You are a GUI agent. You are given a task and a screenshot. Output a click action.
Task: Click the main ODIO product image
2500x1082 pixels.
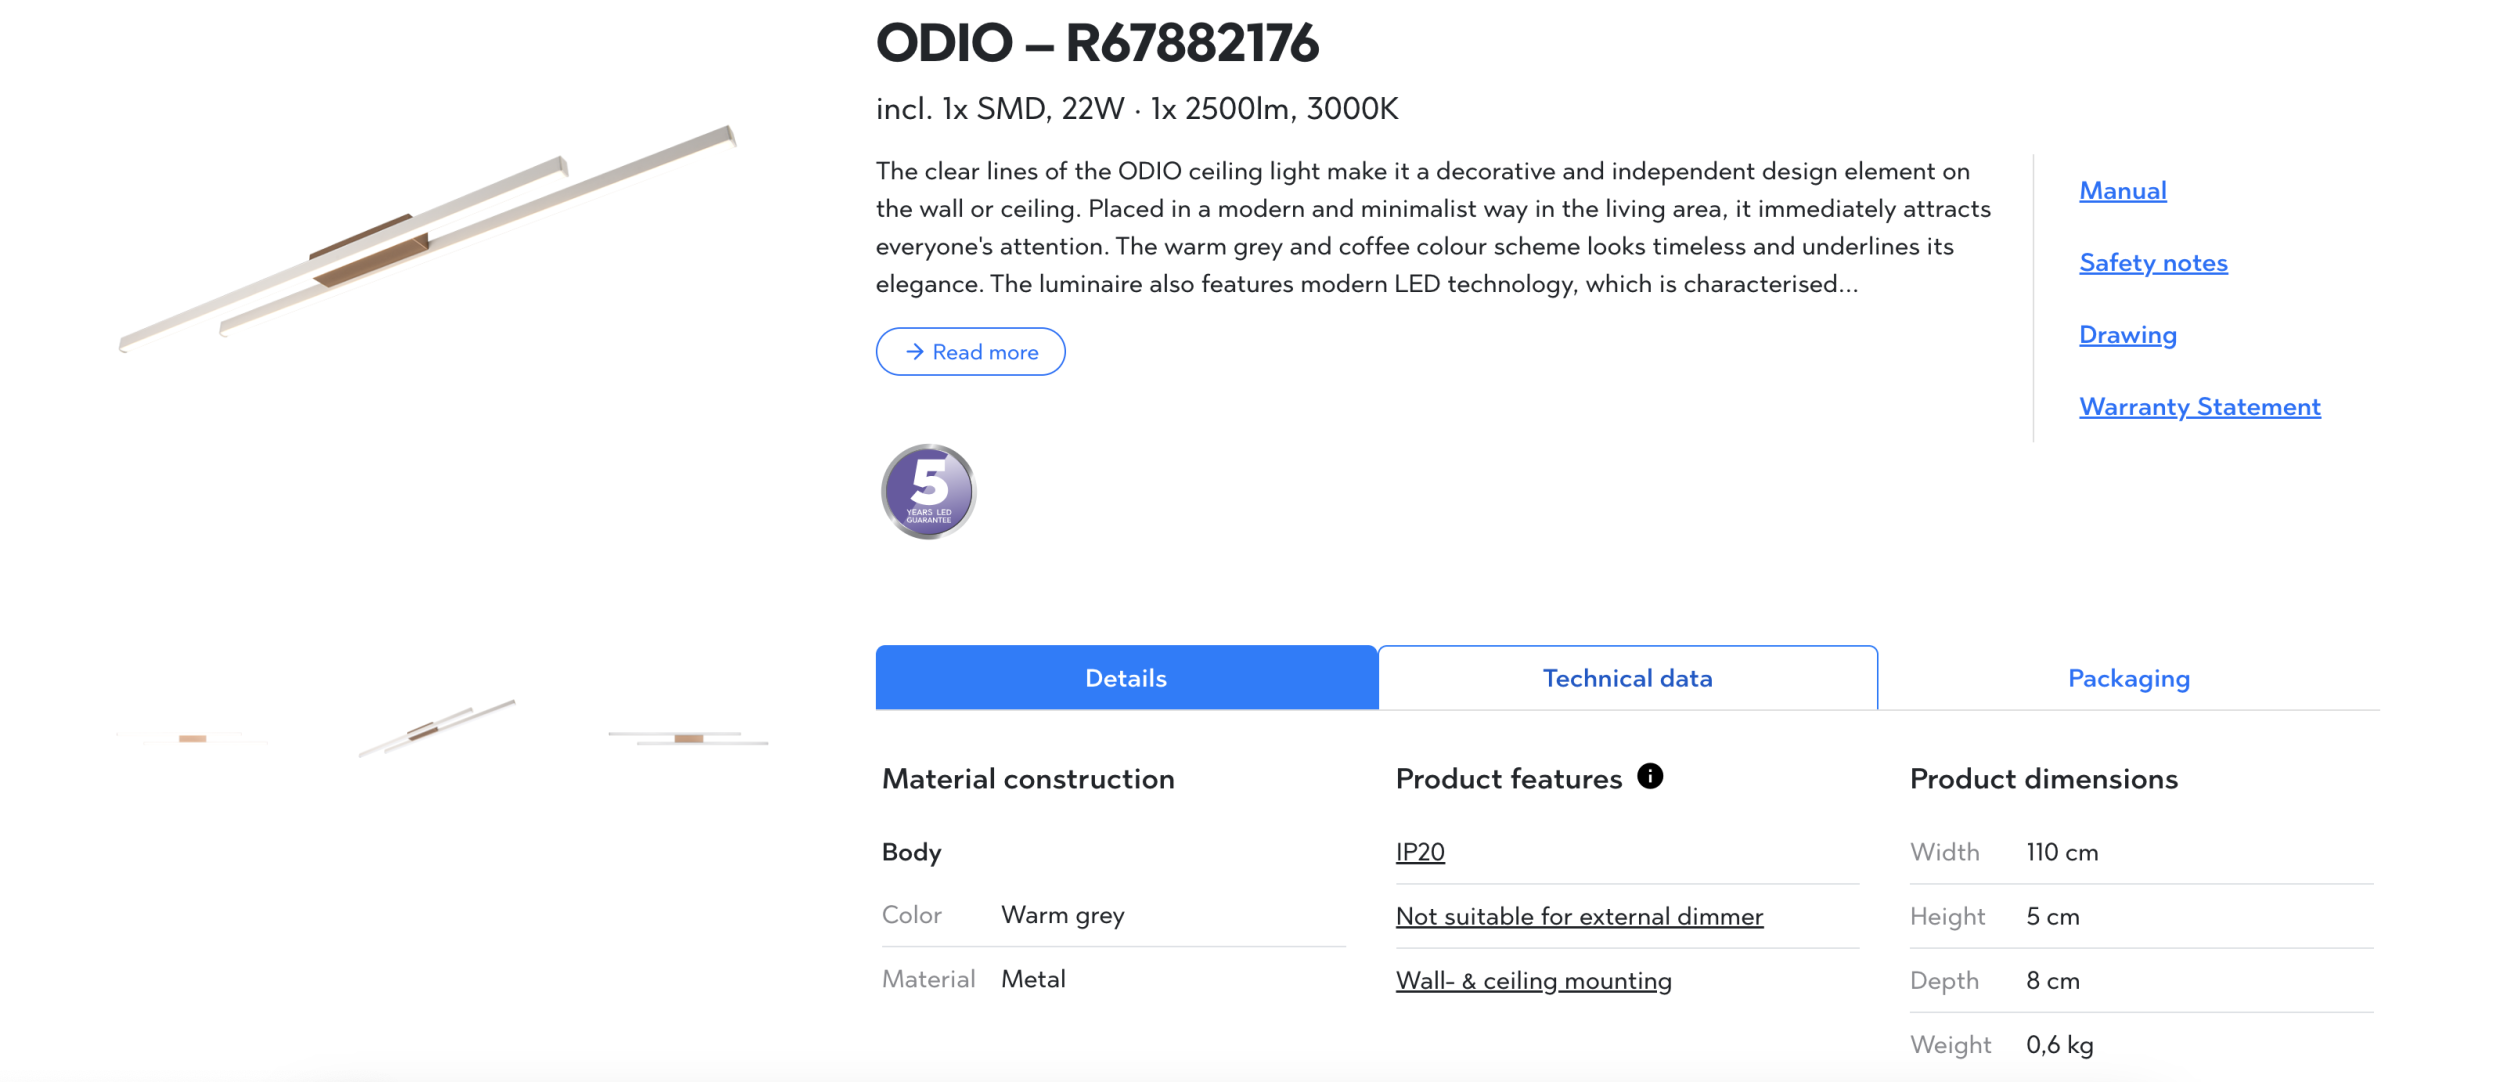(428, 240)
